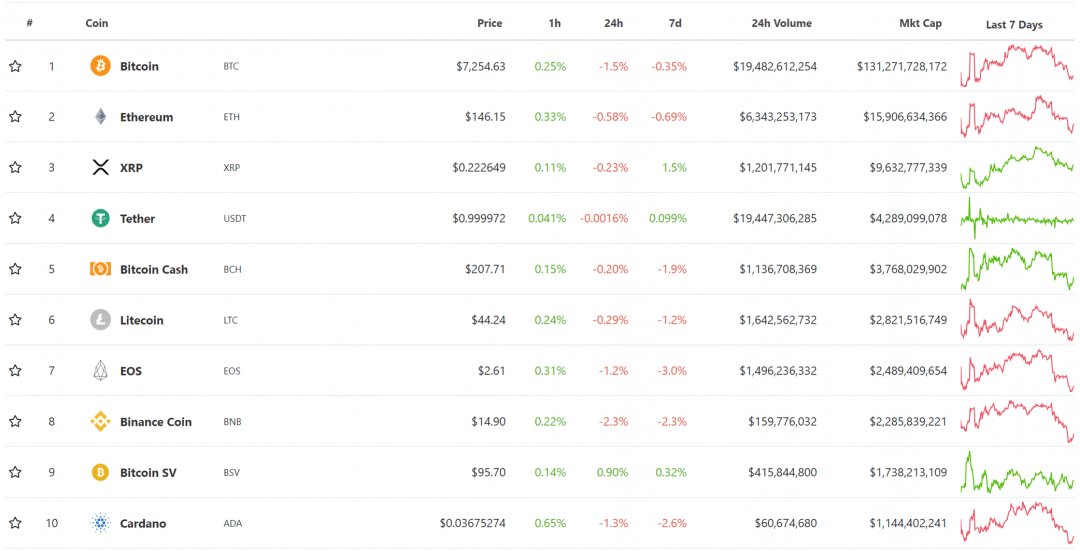
Task: Click XRP 7d change 1.5%
Action: click(674, 167)
